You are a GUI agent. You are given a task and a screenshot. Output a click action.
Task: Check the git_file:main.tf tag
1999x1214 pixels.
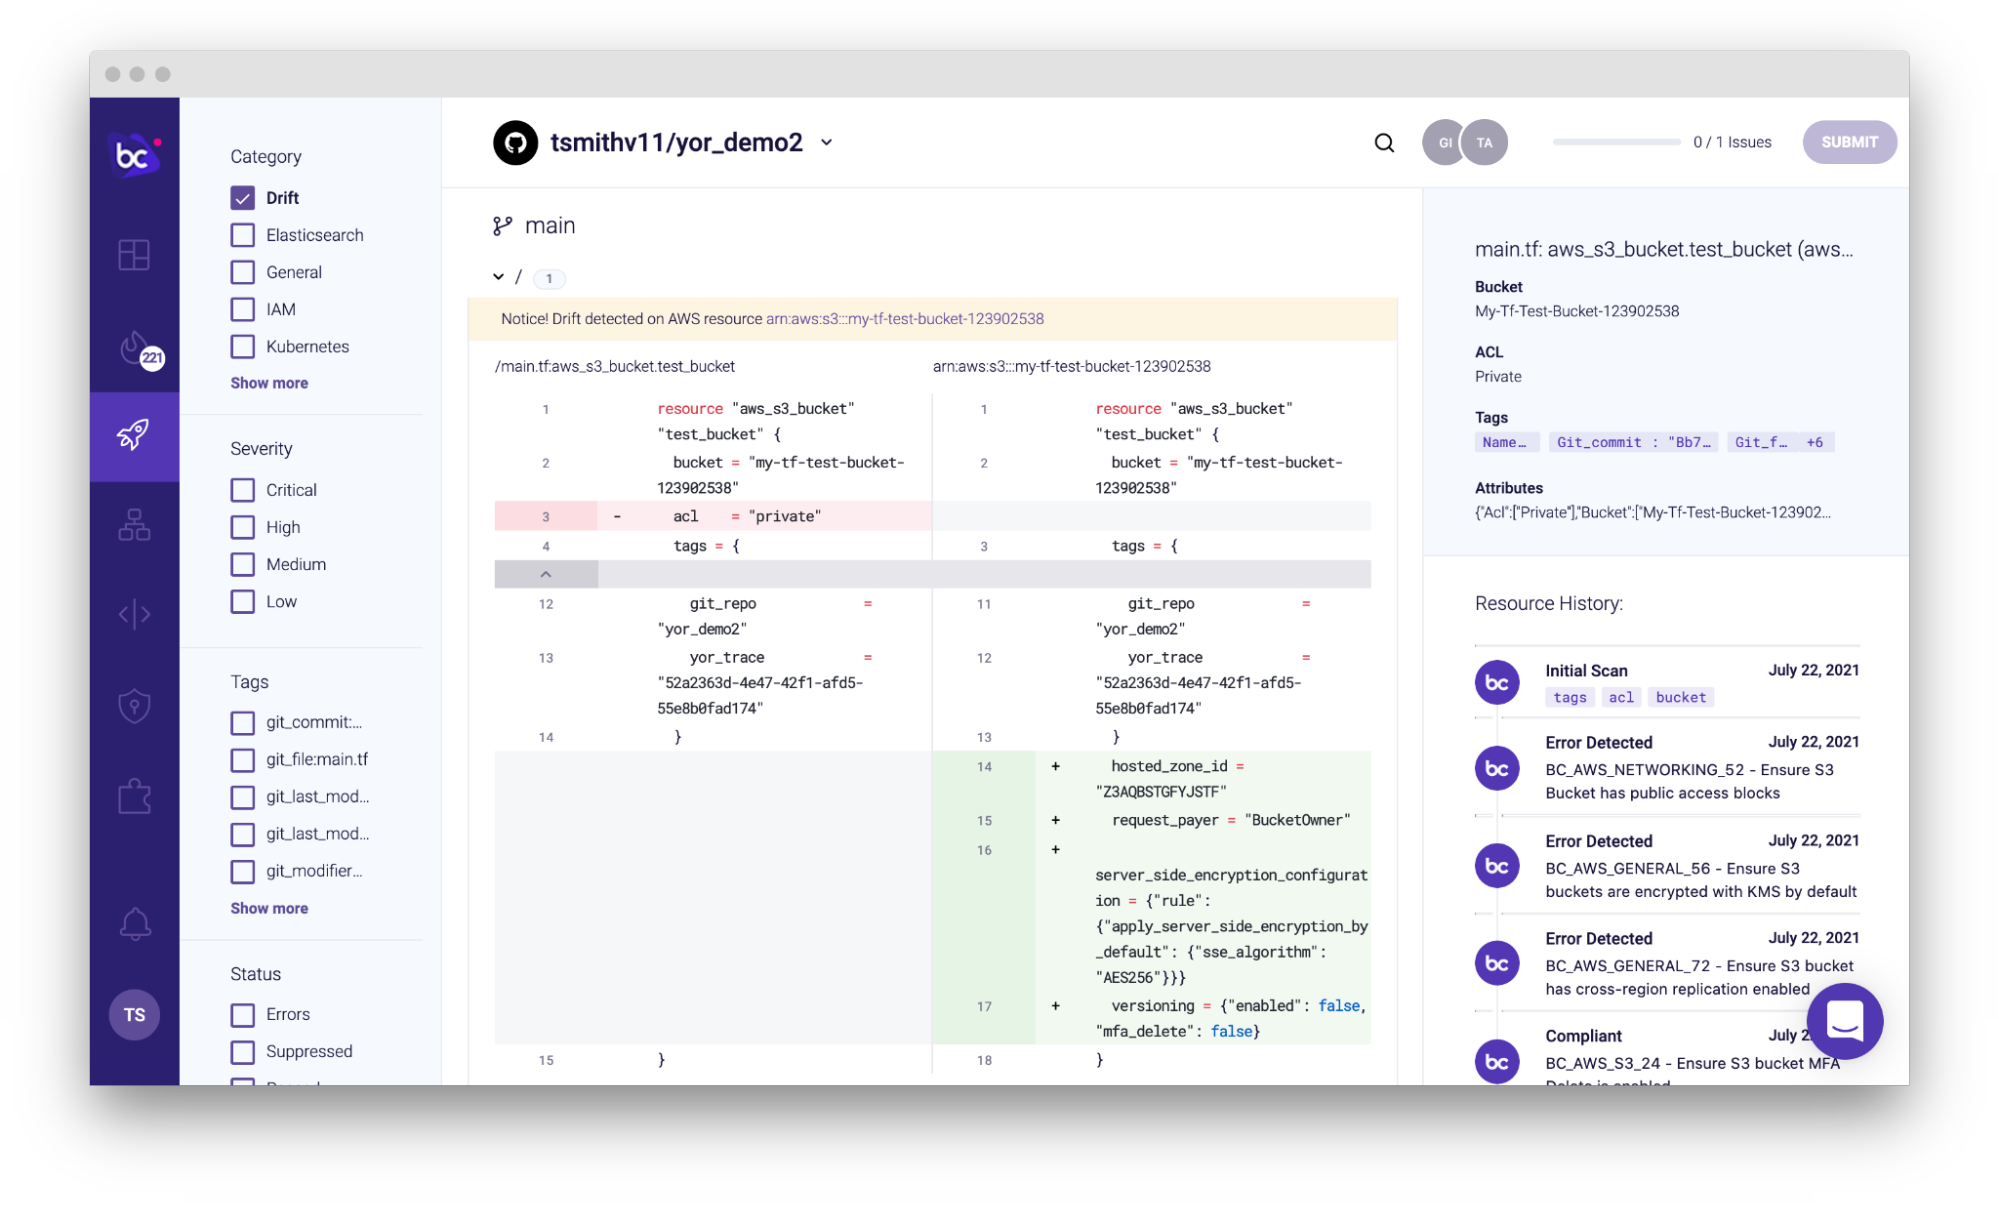pos(242,760)
